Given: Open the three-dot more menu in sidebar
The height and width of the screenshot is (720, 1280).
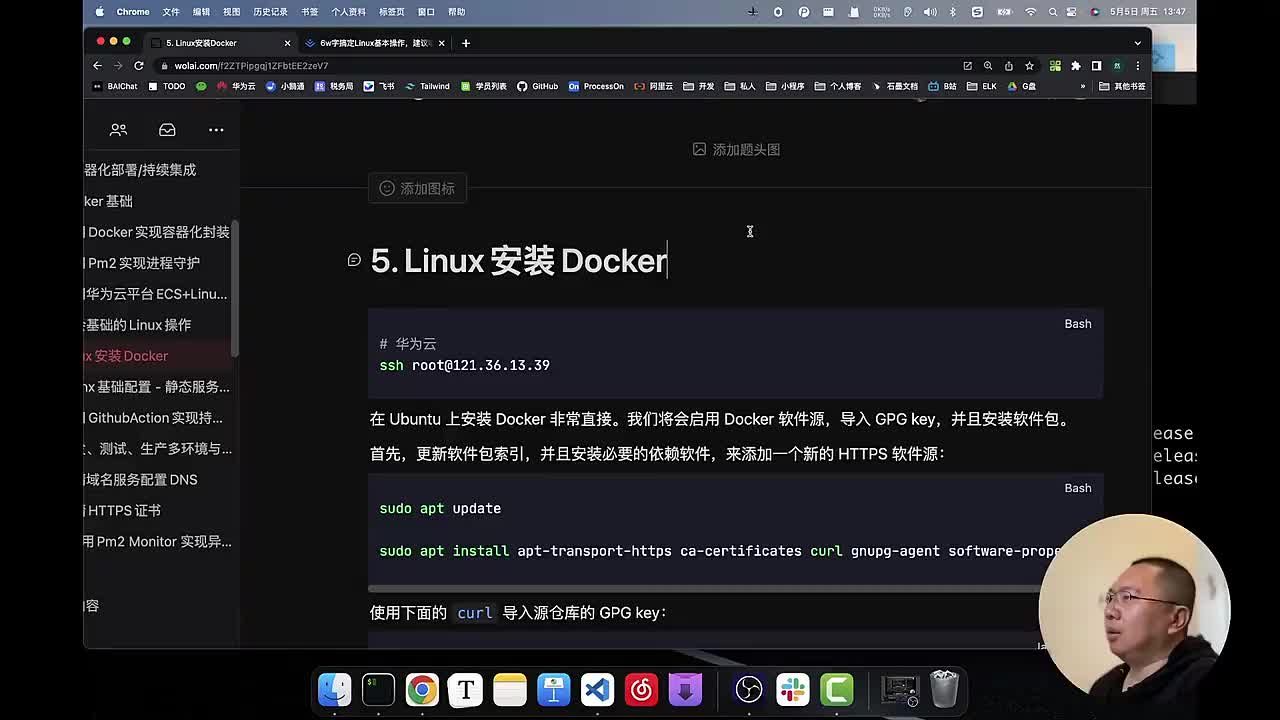Looking at the screenshot, I should click(216, 130).
